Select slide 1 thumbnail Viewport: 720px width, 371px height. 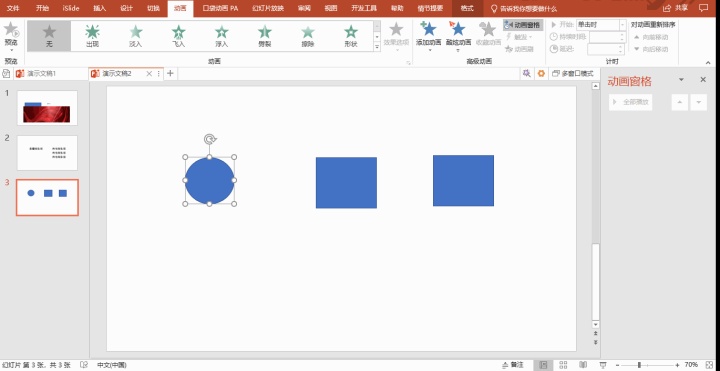(47, 108)
